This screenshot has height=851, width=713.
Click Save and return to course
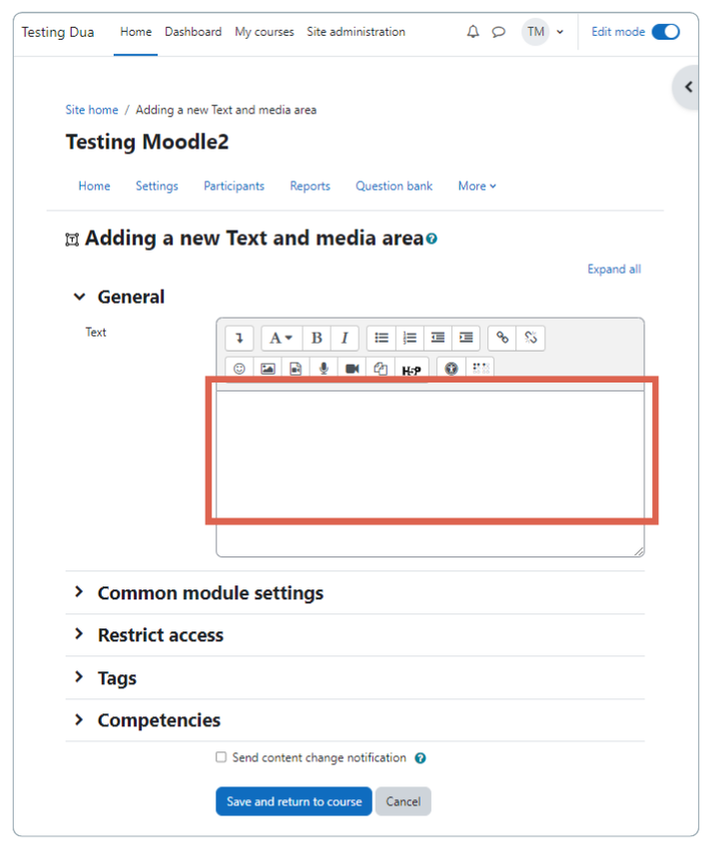click(293, 801)
